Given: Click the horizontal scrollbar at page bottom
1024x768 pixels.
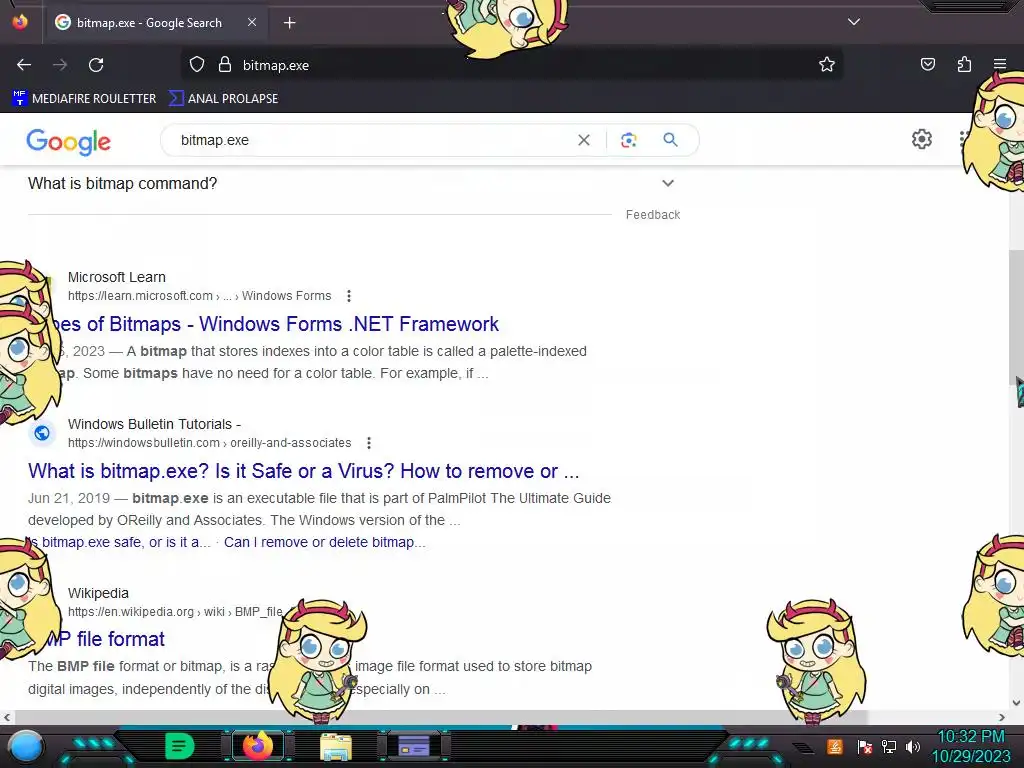Looking at the screenshot, I should 441,717.
